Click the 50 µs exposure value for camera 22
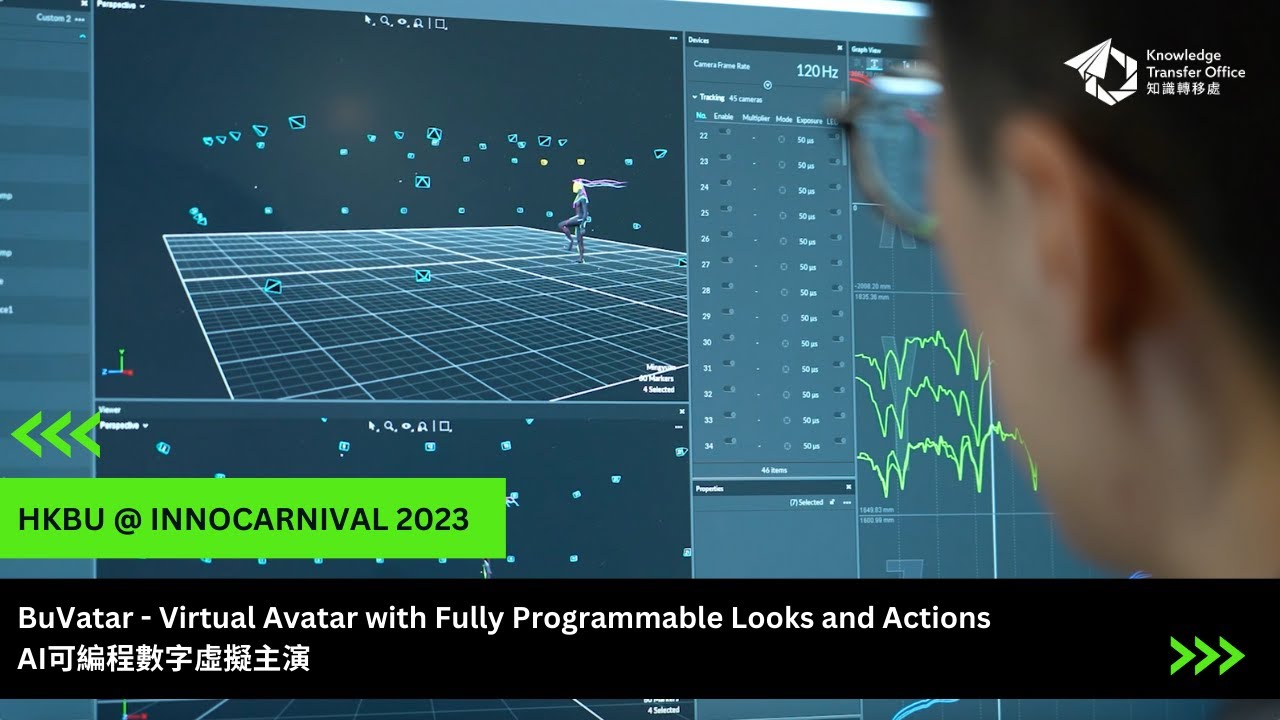Viewport: 1280px width, 720px height. (x=807, y=140)
